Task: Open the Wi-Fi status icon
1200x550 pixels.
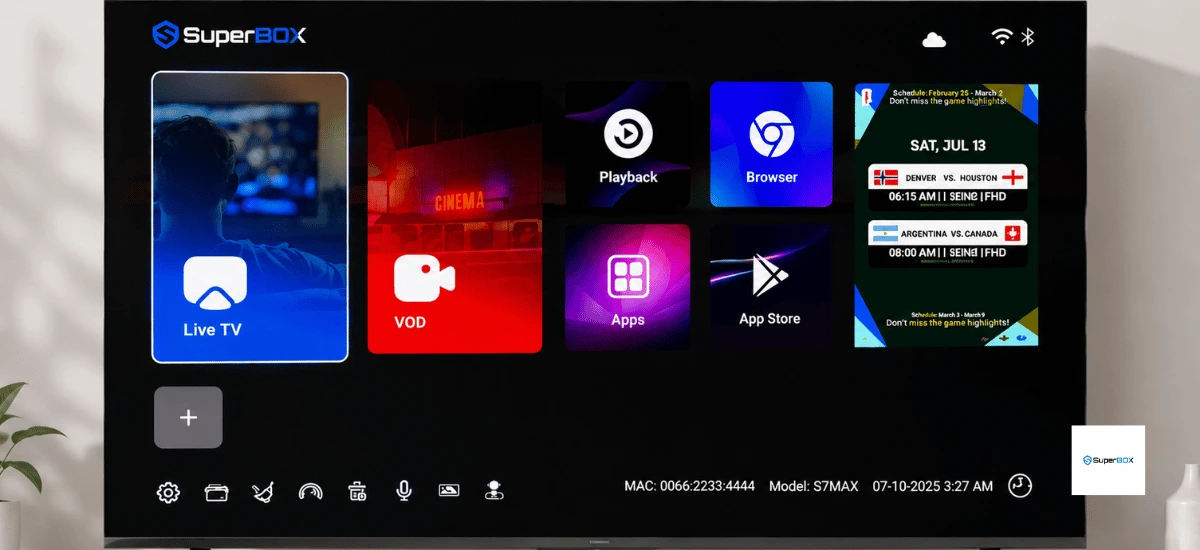Action: pyautogui.click(x=1002, y=37)
